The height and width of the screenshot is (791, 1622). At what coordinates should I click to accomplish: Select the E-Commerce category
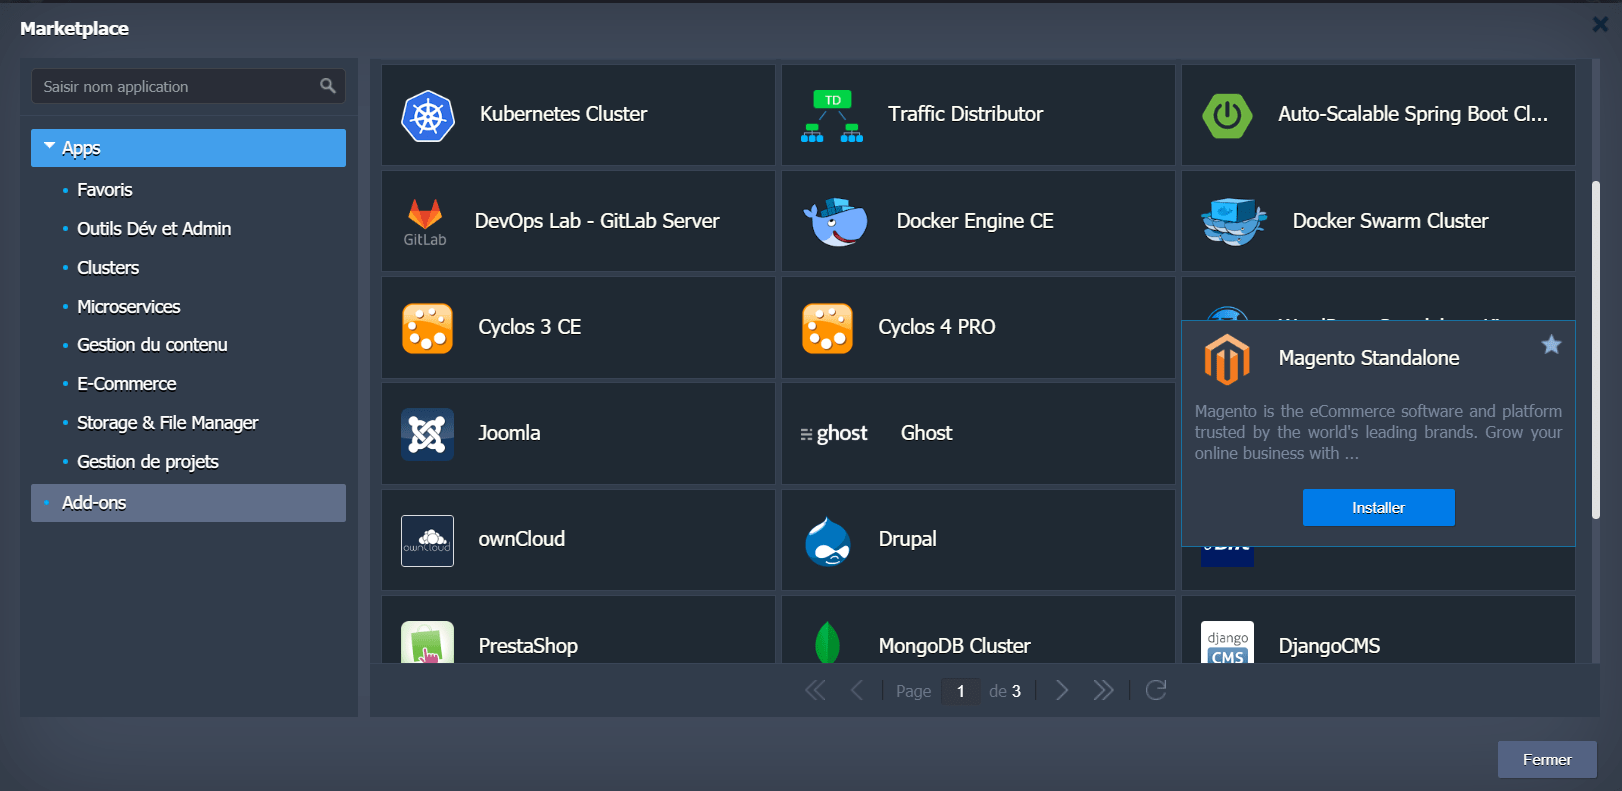click(127, 384)
